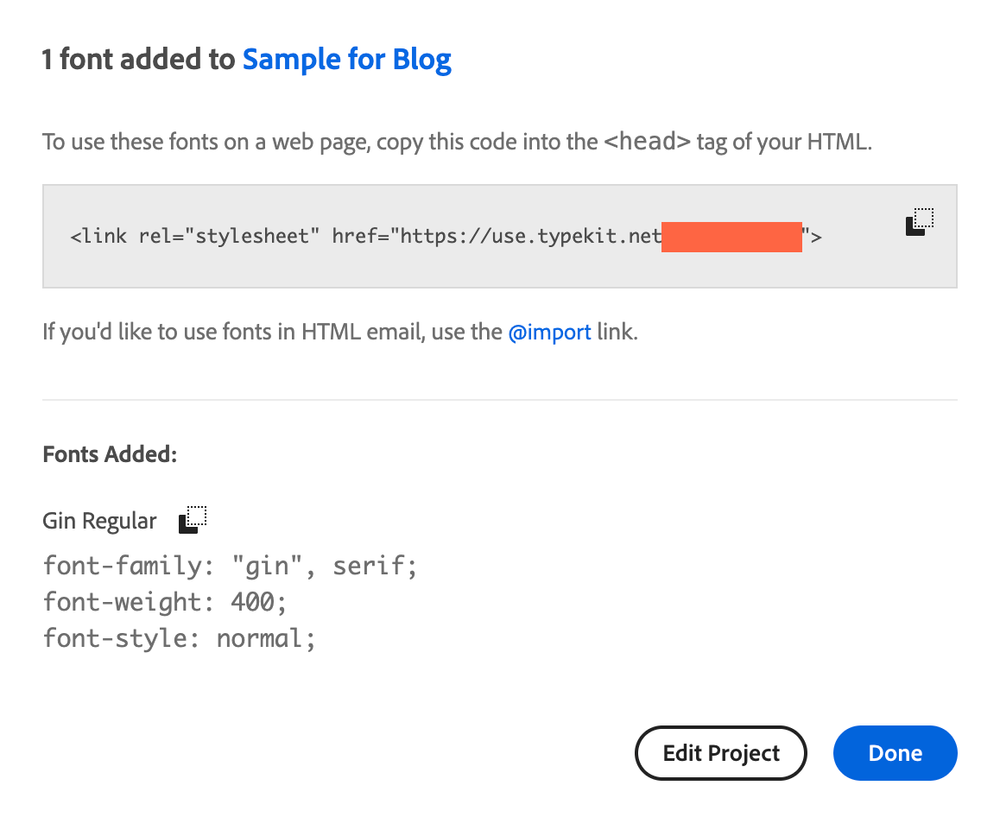
Task: Click the font-family "gin", serif line
Action: click(x=229, y=566)
